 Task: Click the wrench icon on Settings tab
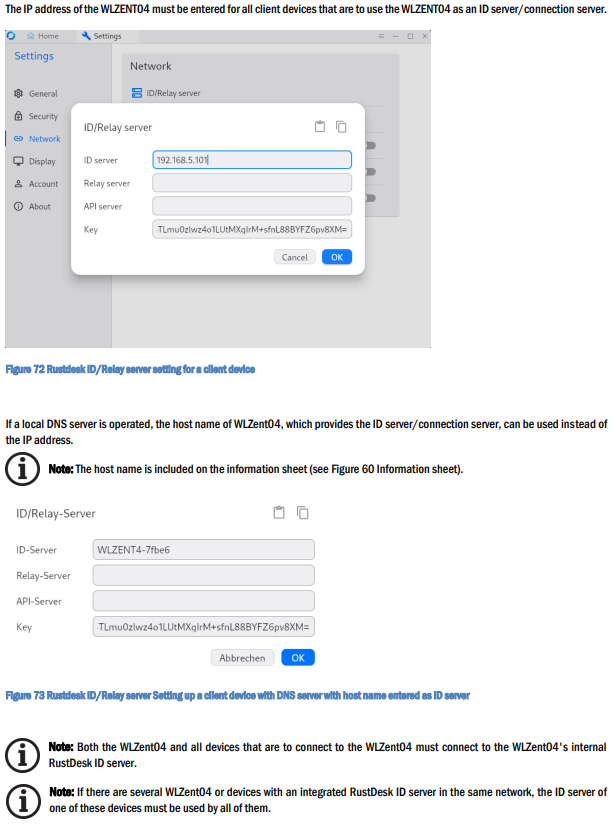coord(86,36)
